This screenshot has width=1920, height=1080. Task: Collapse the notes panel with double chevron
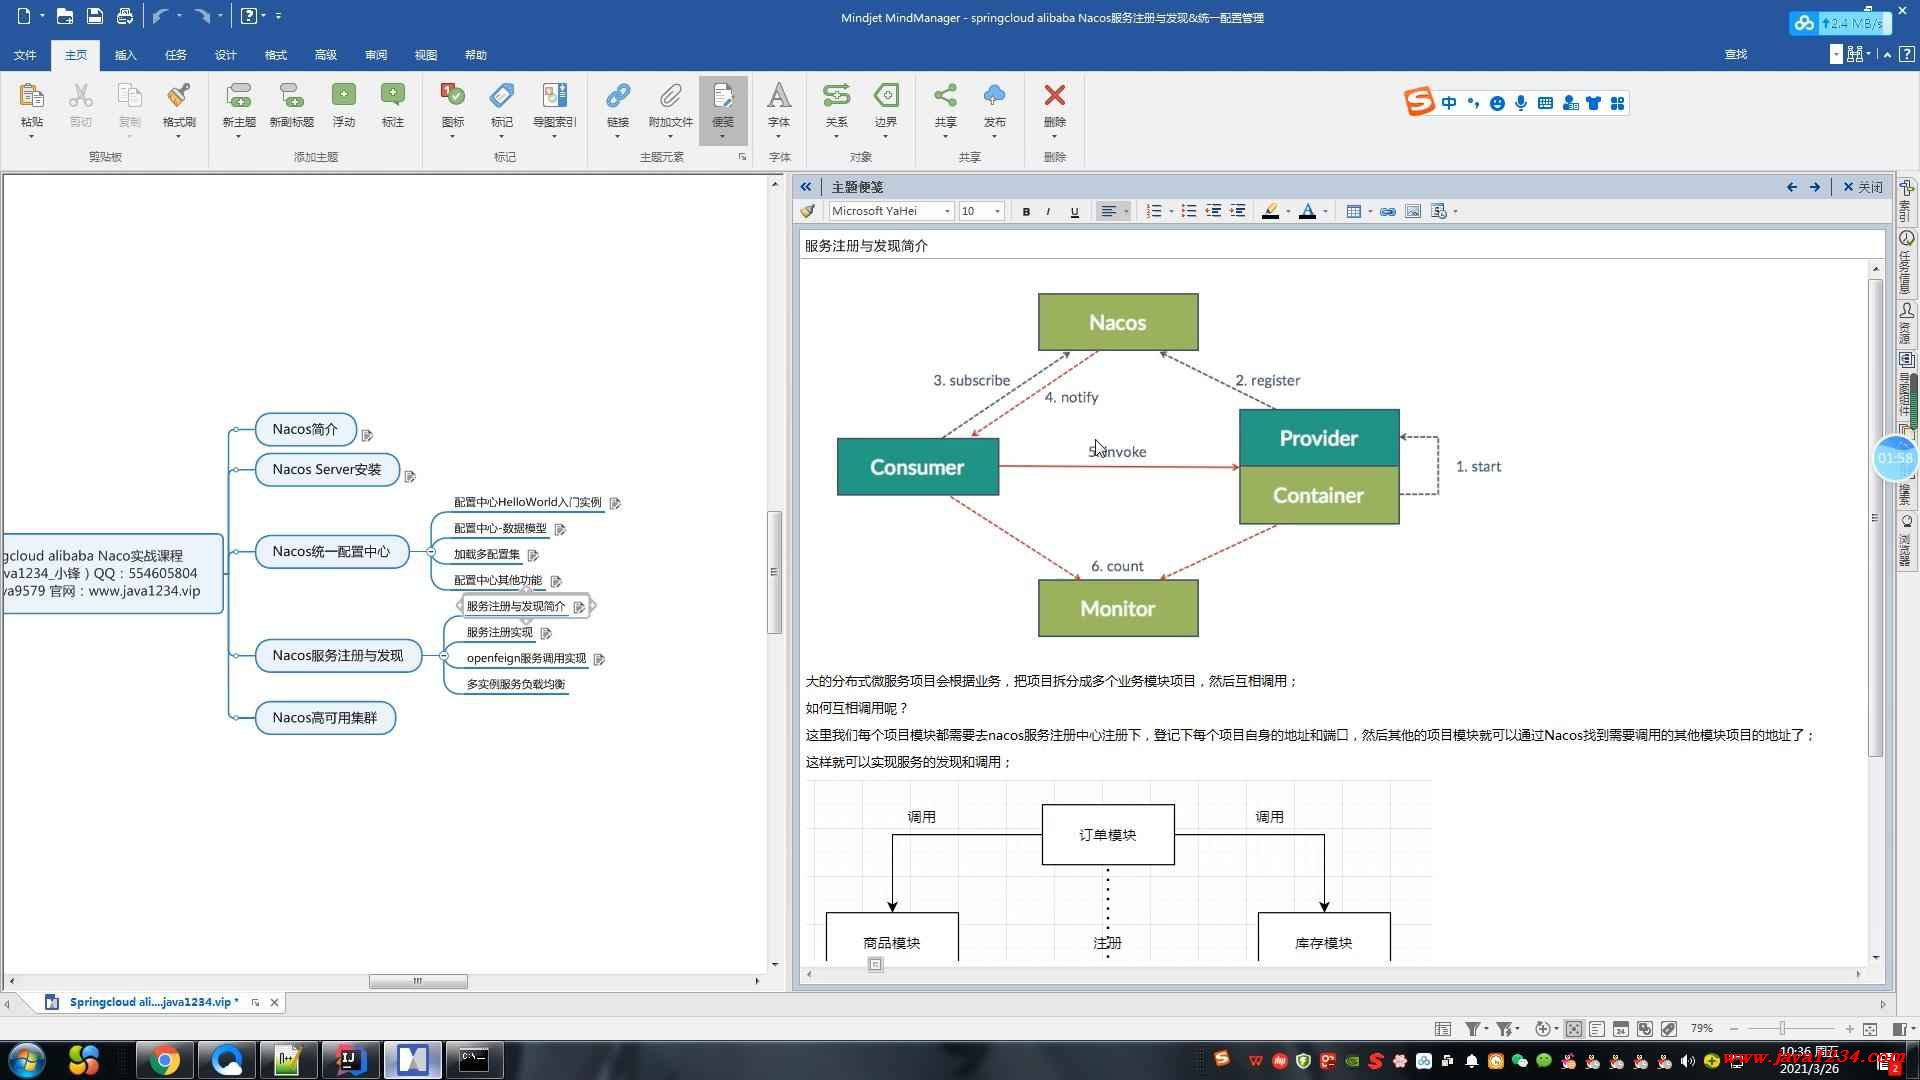pyautogui.click(x=806, y=187)
